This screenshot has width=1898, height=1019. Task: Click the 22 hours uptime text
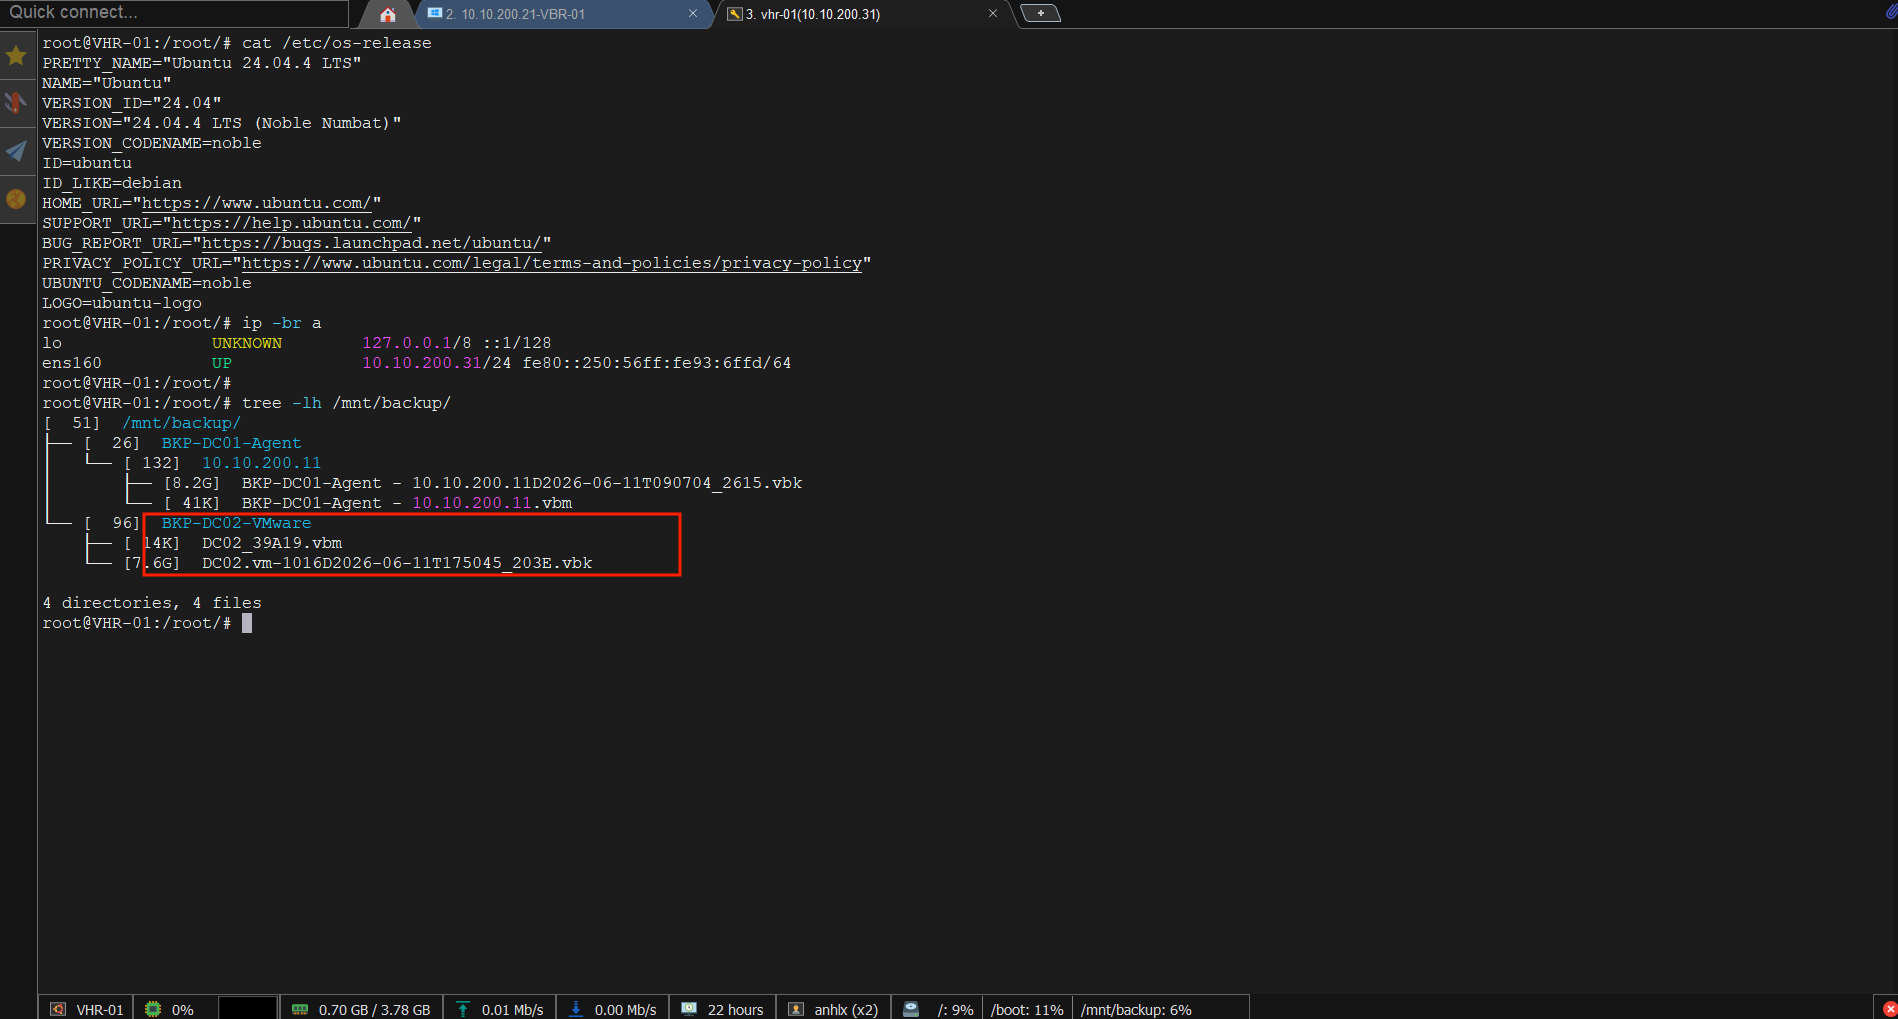736,1010
